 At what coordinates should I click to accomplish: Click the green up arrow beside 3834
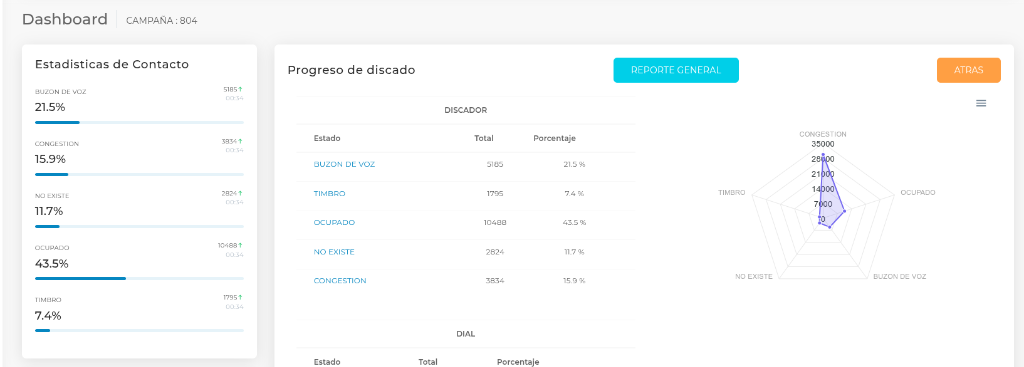coord(240,141)
